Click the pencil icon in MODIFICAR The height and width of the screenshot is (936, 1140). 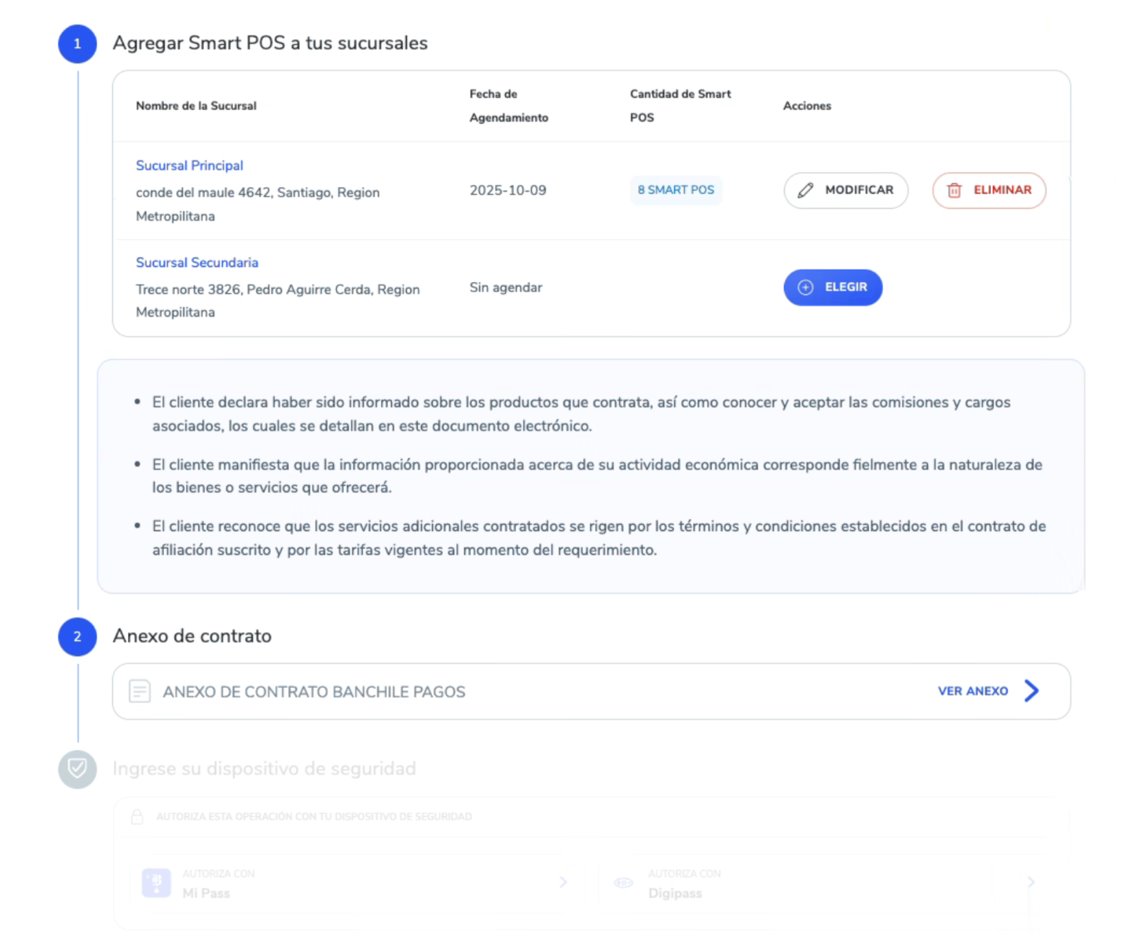805,190
